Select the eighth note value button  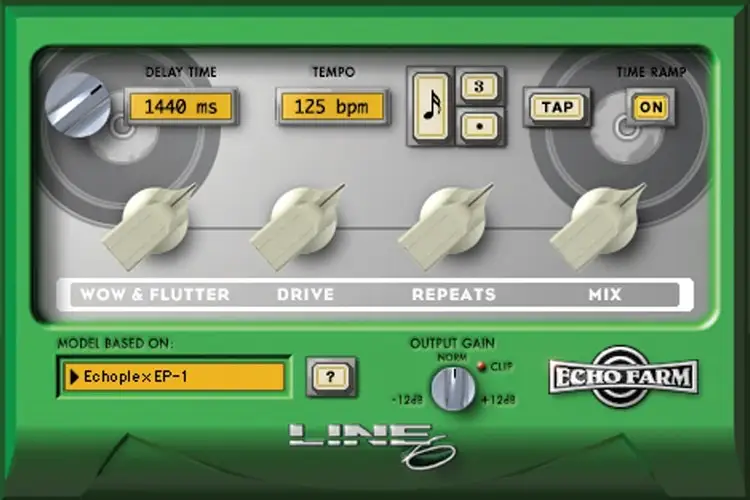tap(430, 107)
